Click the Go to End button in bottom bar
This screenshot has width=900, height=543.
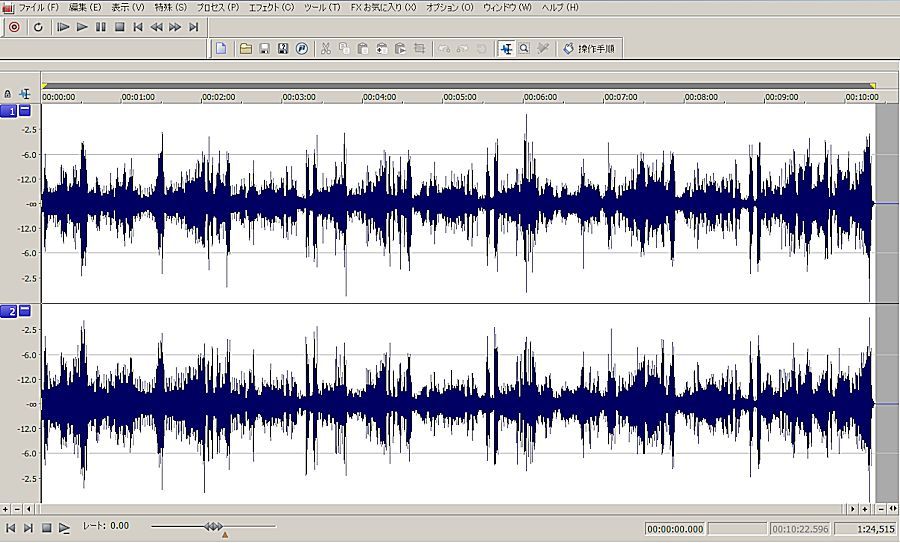tap(28, 528)
